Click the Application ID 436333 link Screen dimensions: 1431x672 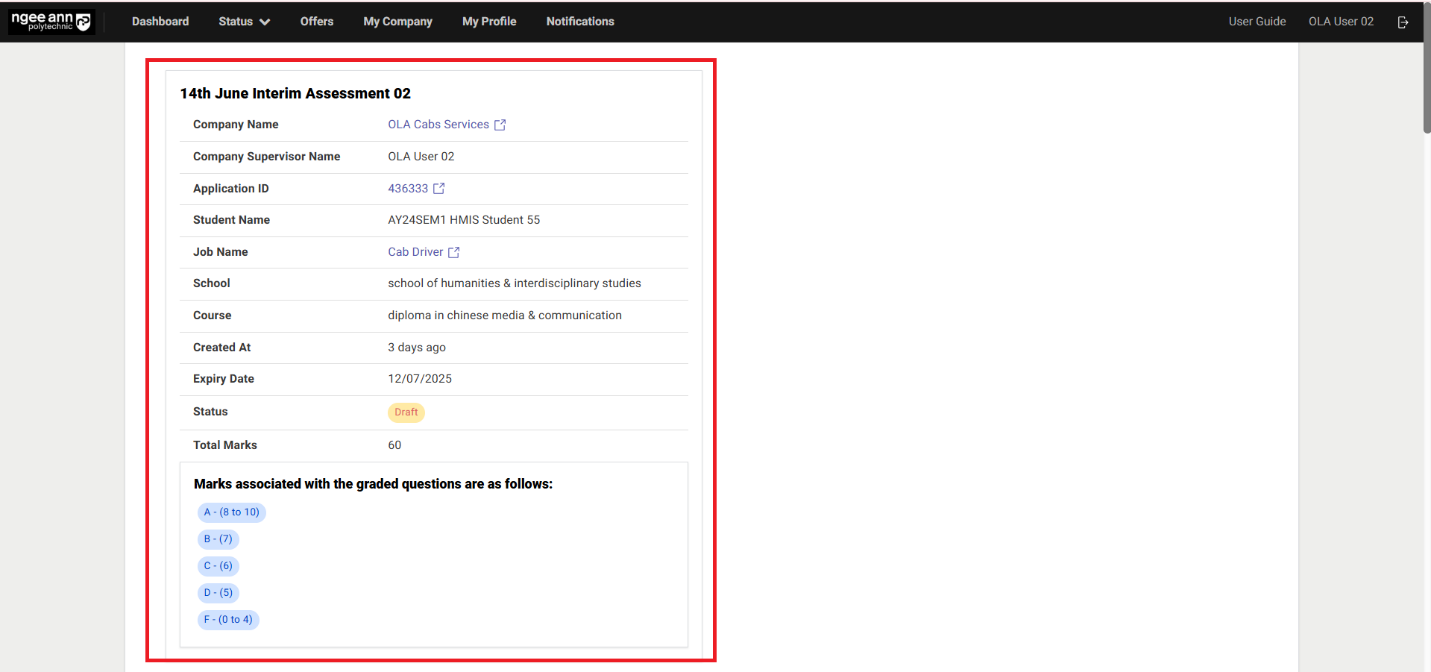pos(407,188)
